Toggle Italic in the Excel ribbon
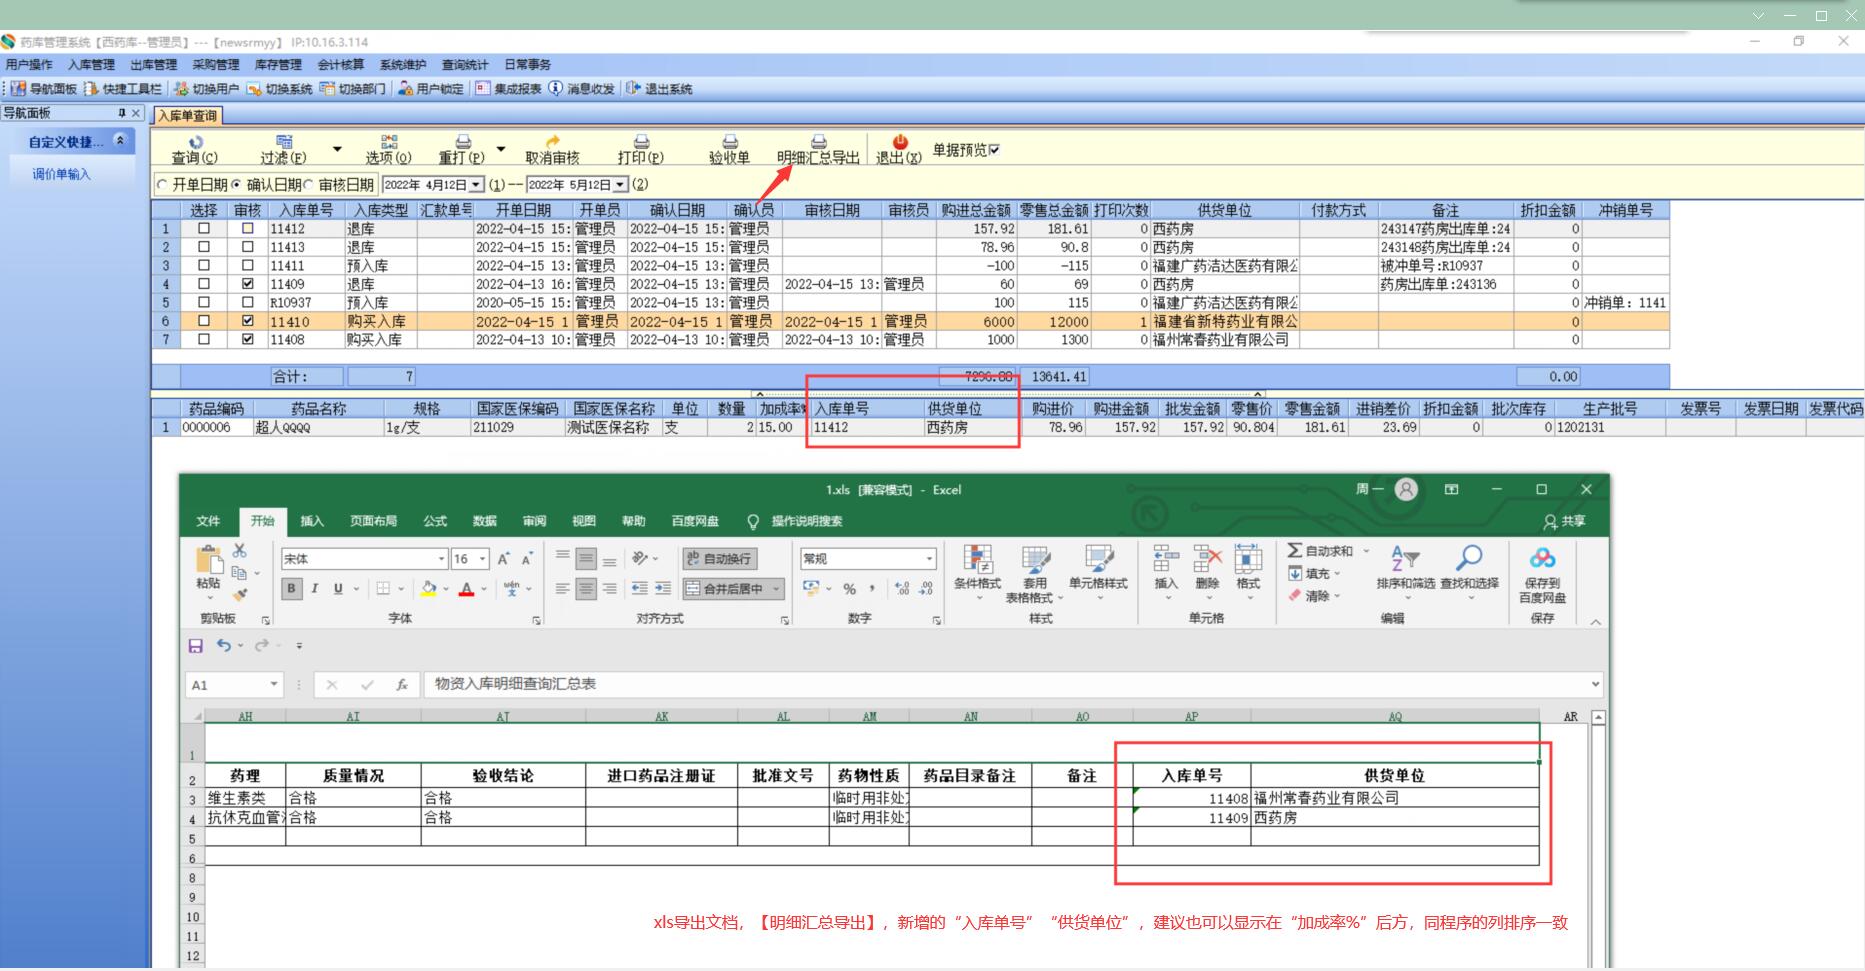 click(314, 589)
